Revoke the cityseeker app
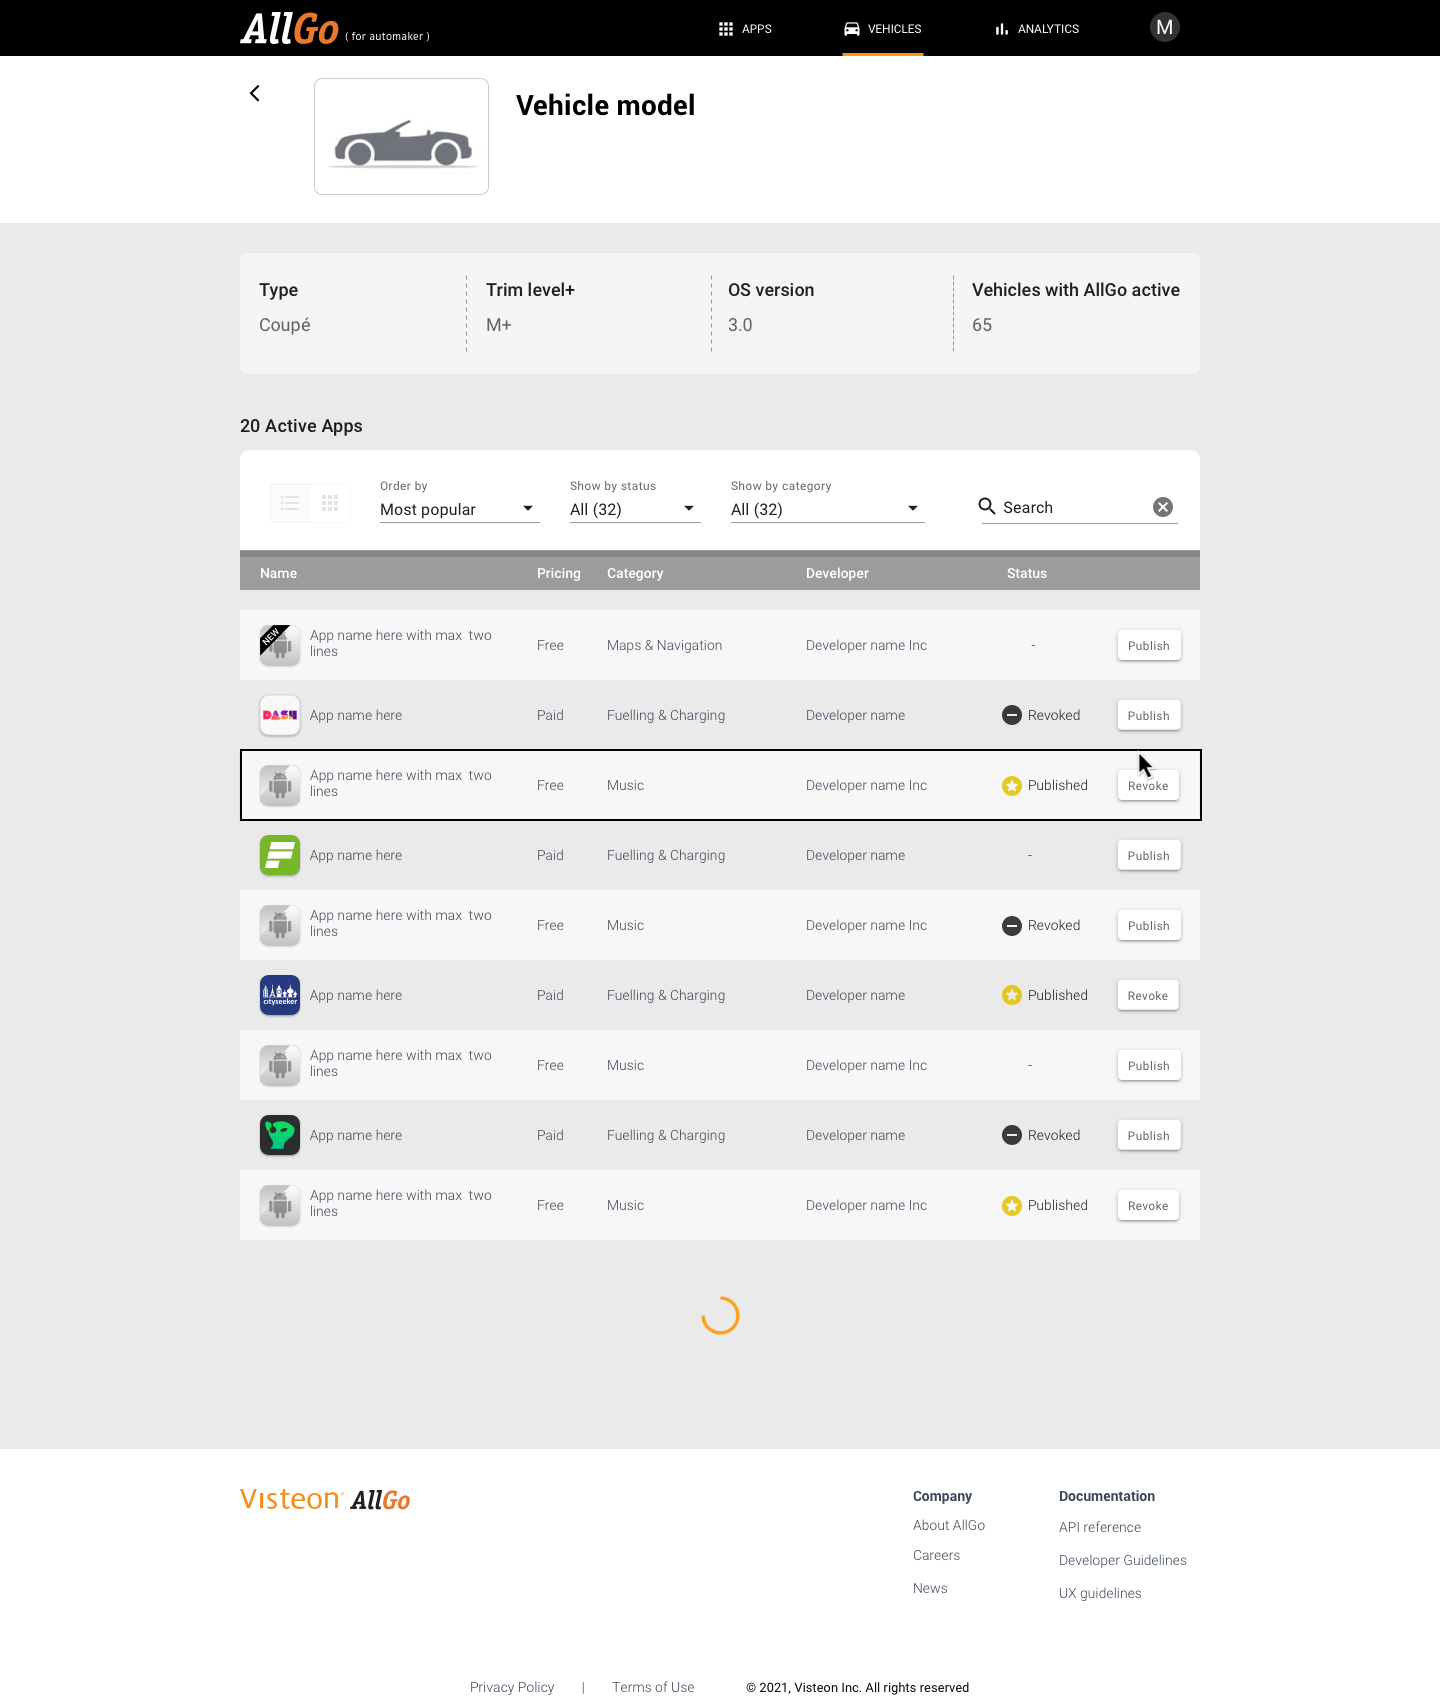Screen dimensions: 1440x1704 click(x=1148, y=995)
